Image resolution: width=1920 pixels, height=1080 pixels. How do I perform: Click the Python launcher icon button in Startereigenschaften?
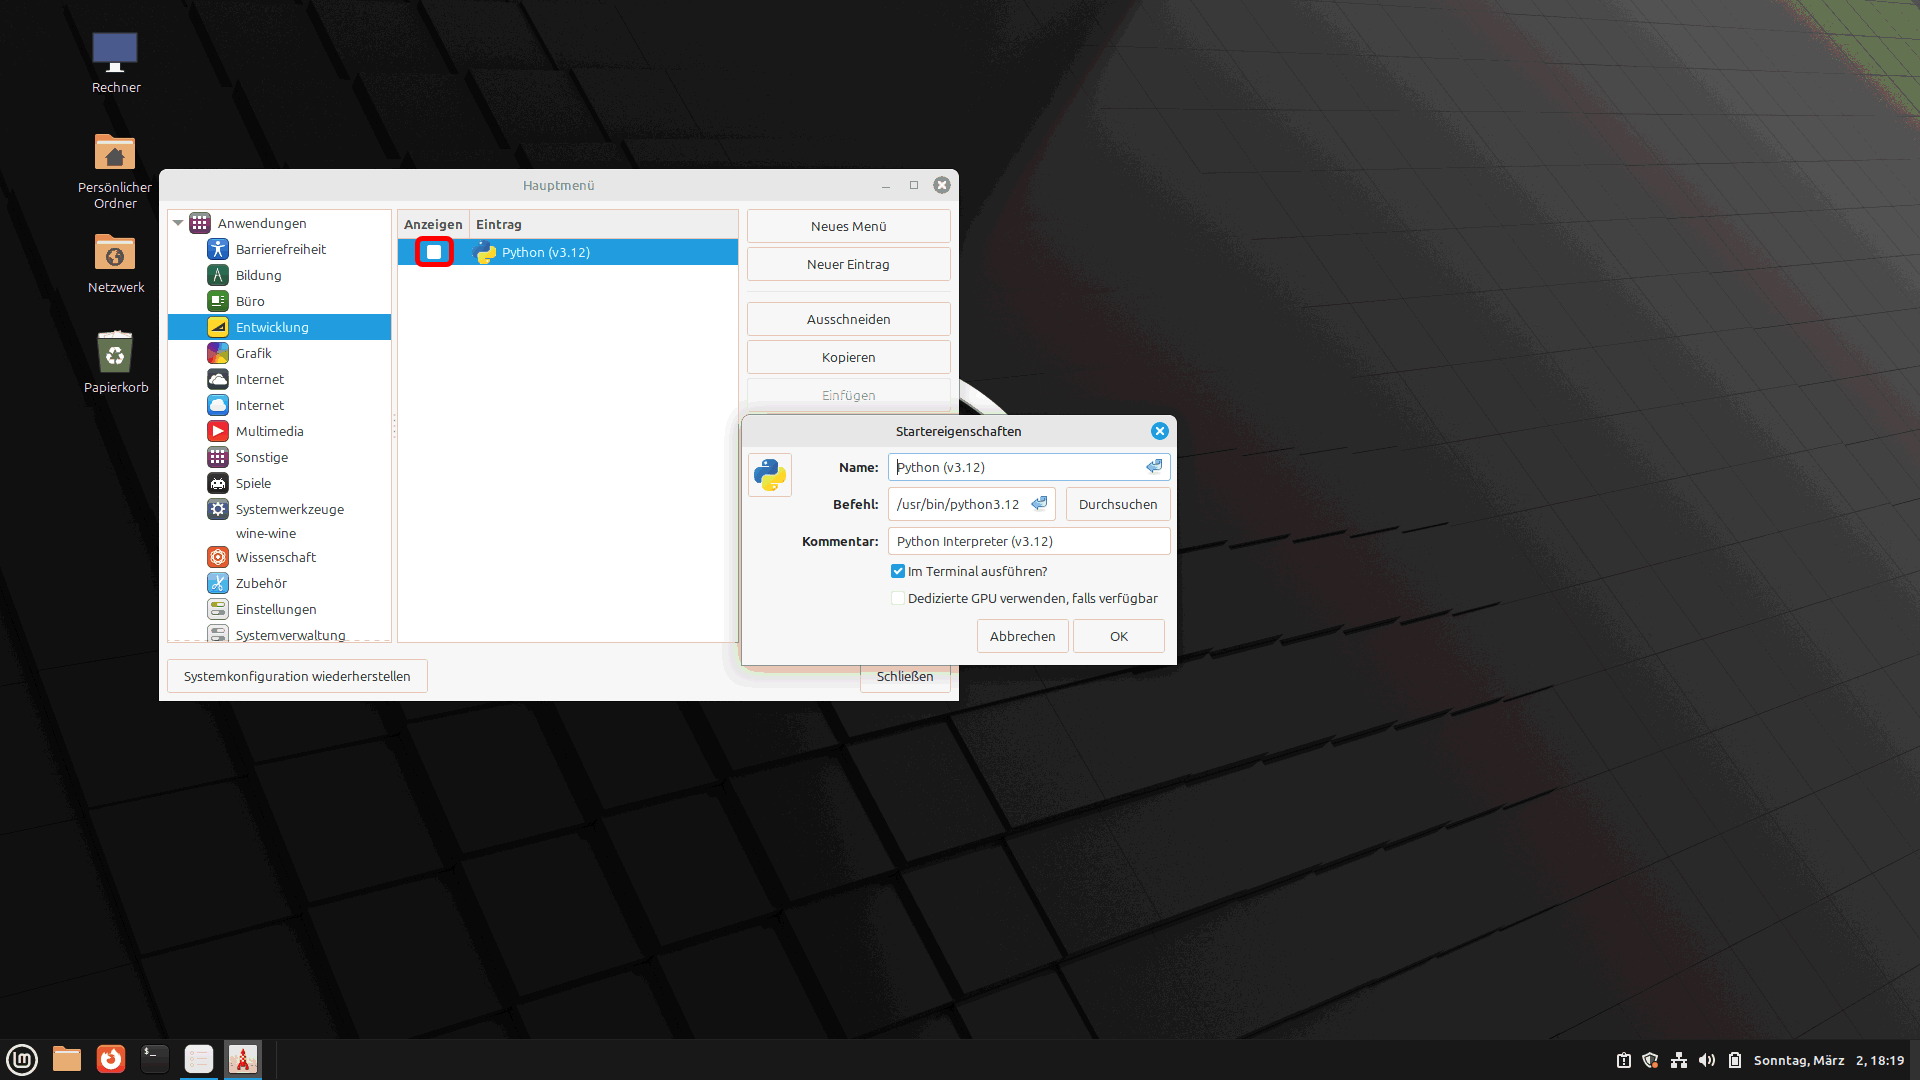[x=770, y=475]
